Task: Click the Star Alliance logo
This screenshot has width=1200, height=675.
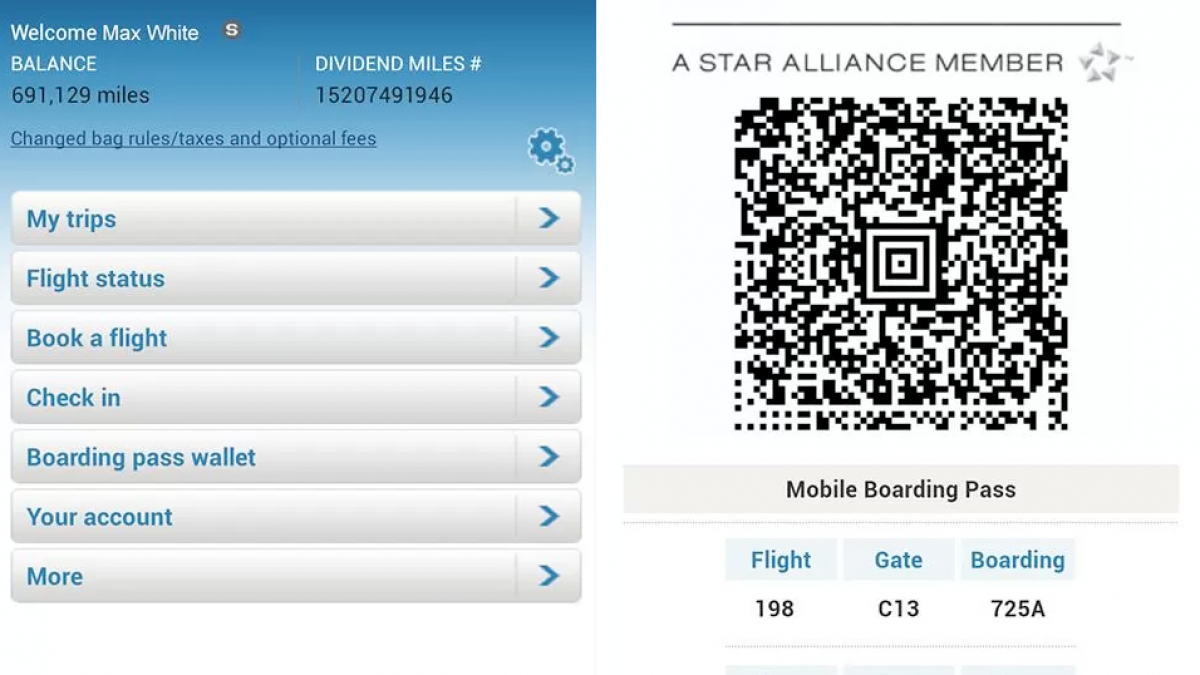Action: click(x=1104, y=62)
